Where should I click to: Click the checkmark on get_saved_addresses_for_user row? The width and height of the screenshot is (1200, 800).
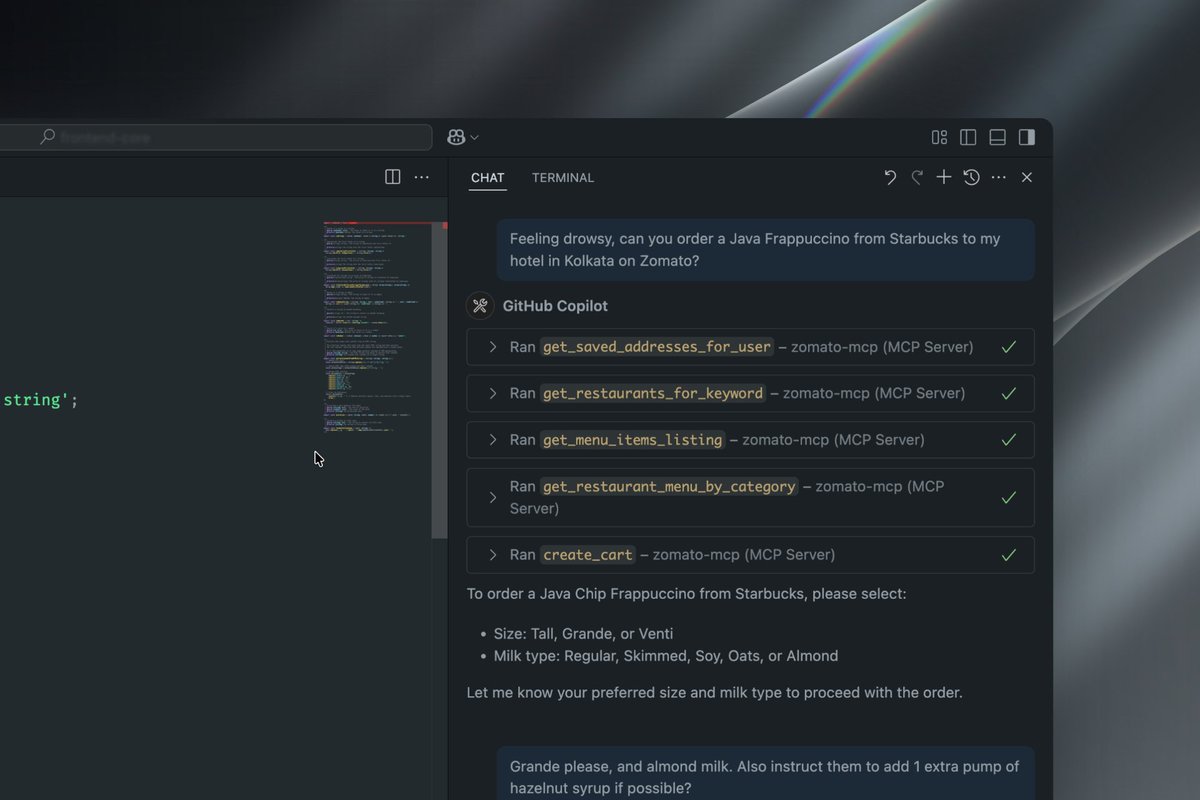click(1009, 347)
